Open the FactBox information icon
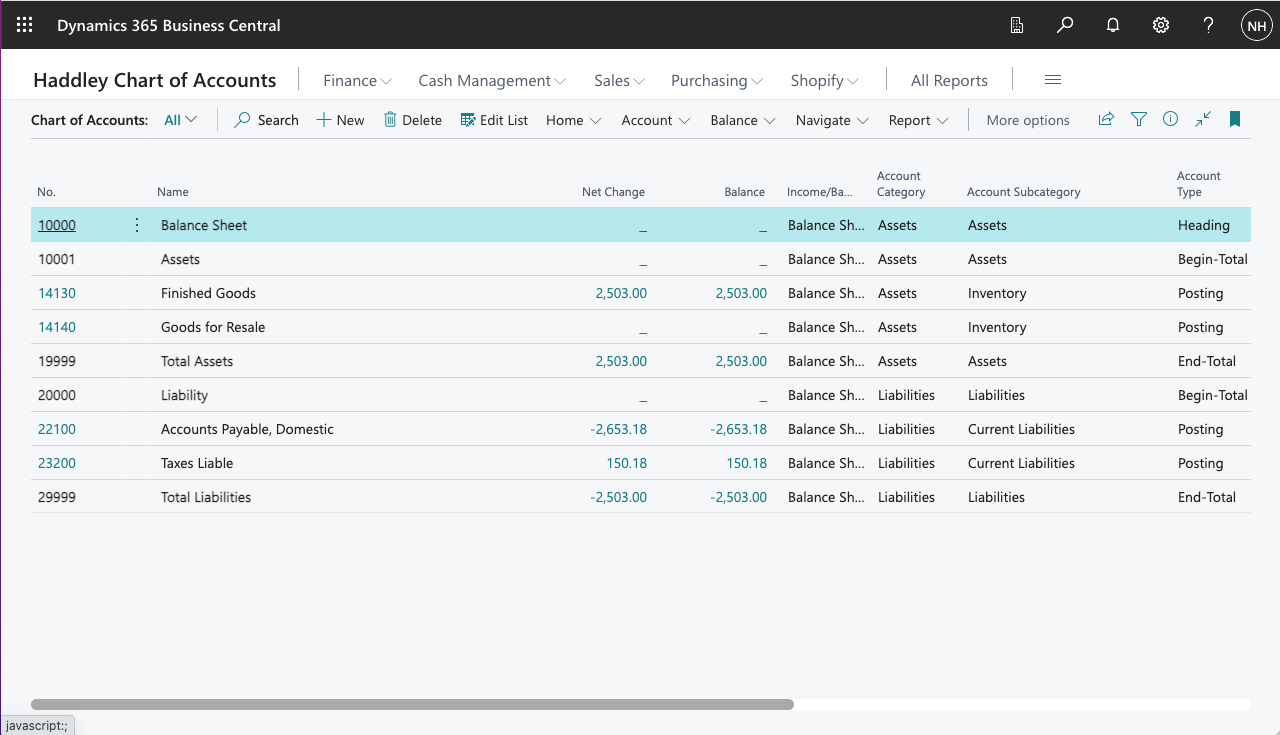1280x735 pixels. [1170, 119]
